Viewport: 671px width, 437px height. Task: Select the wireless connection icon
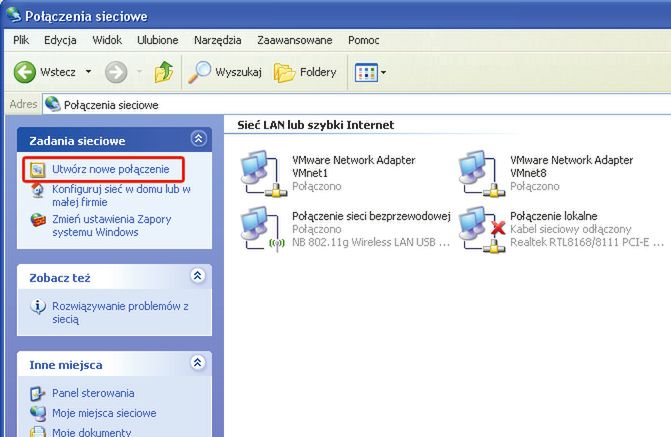(x=263, y=229)
